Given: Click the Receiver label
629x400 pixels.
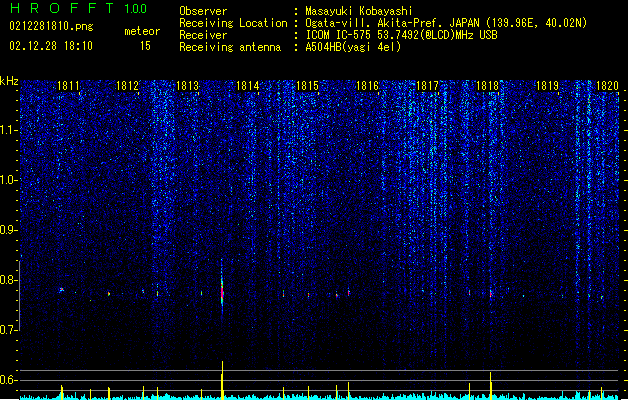Looking at the screenshot, I should click(203, 35).
